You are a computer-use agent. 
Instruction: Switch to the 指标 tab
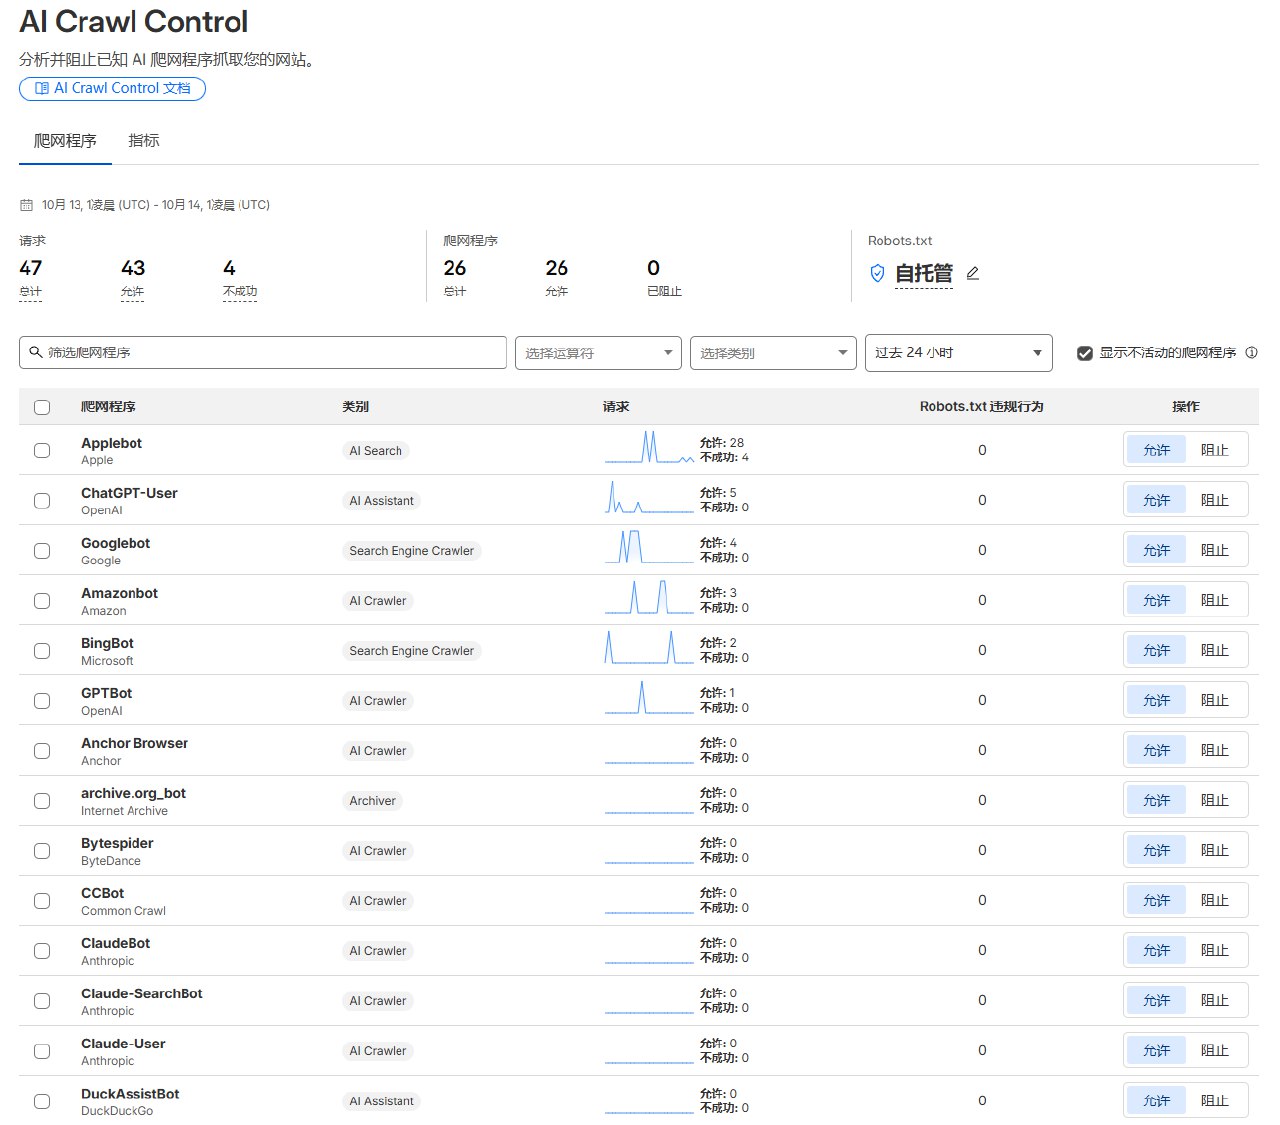coord(144,141)
